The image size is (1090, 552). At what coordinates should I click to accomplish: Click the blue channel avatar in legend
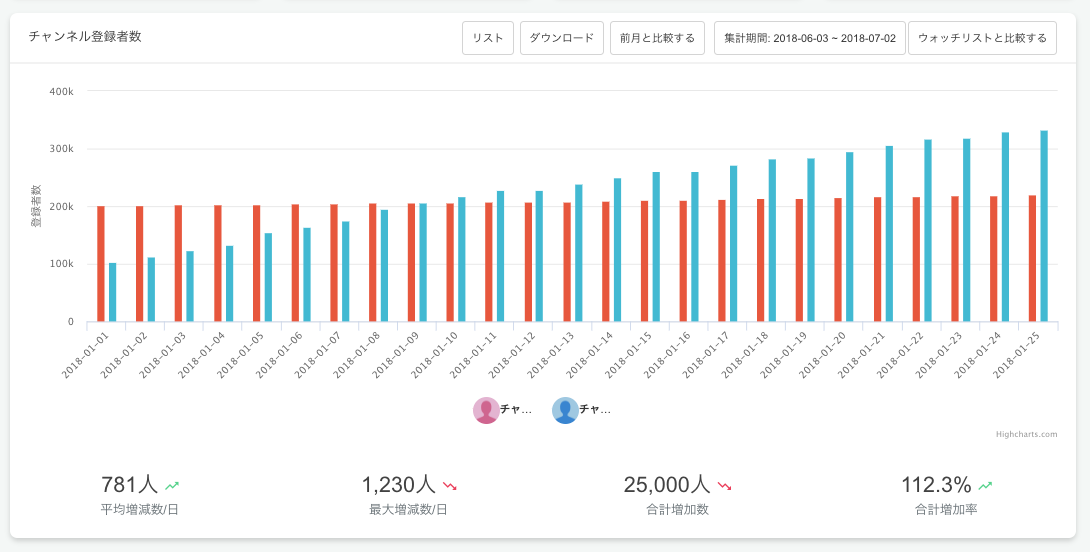(565, 410)
